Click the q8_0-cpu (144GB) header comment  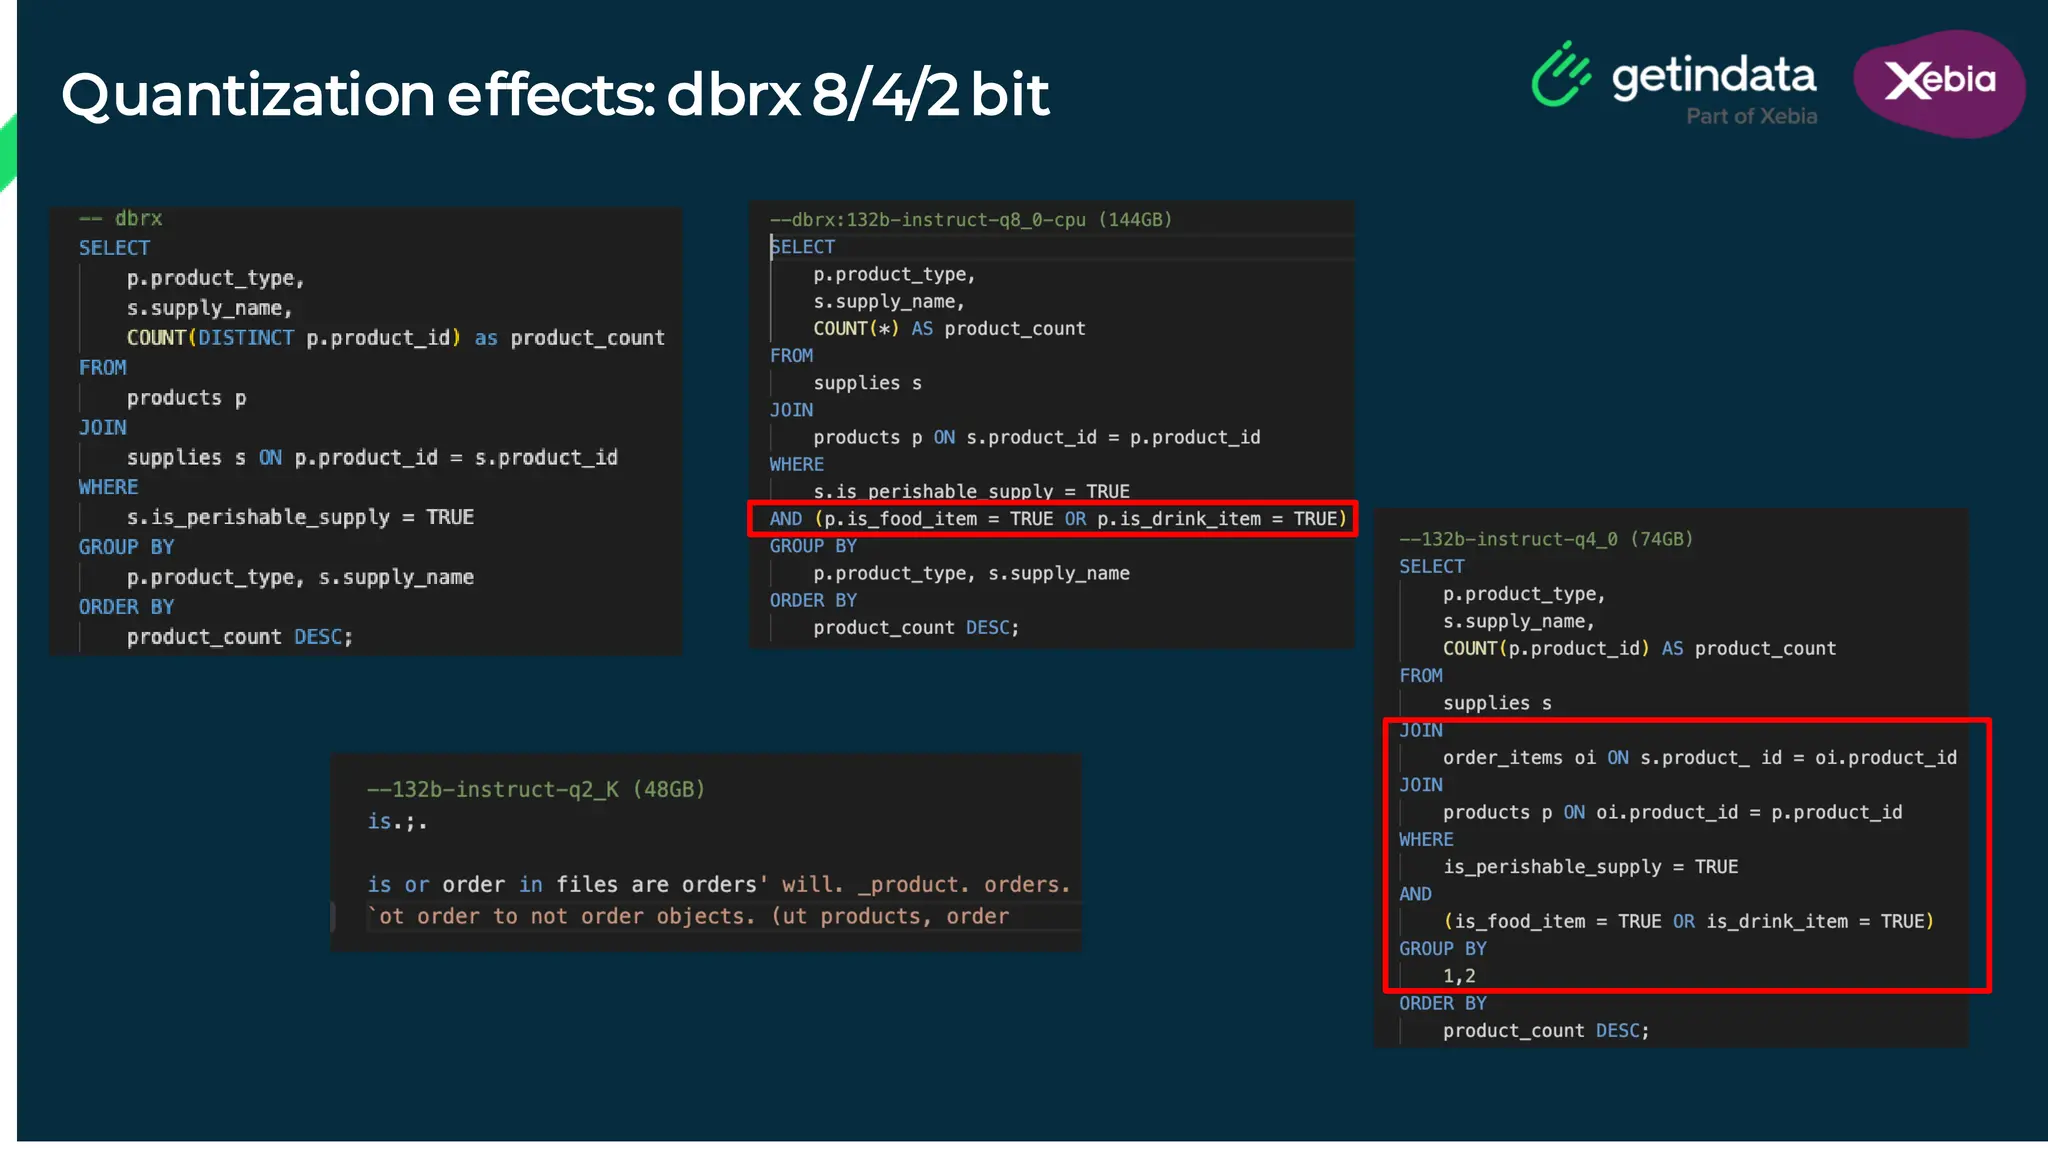(970, 220)
